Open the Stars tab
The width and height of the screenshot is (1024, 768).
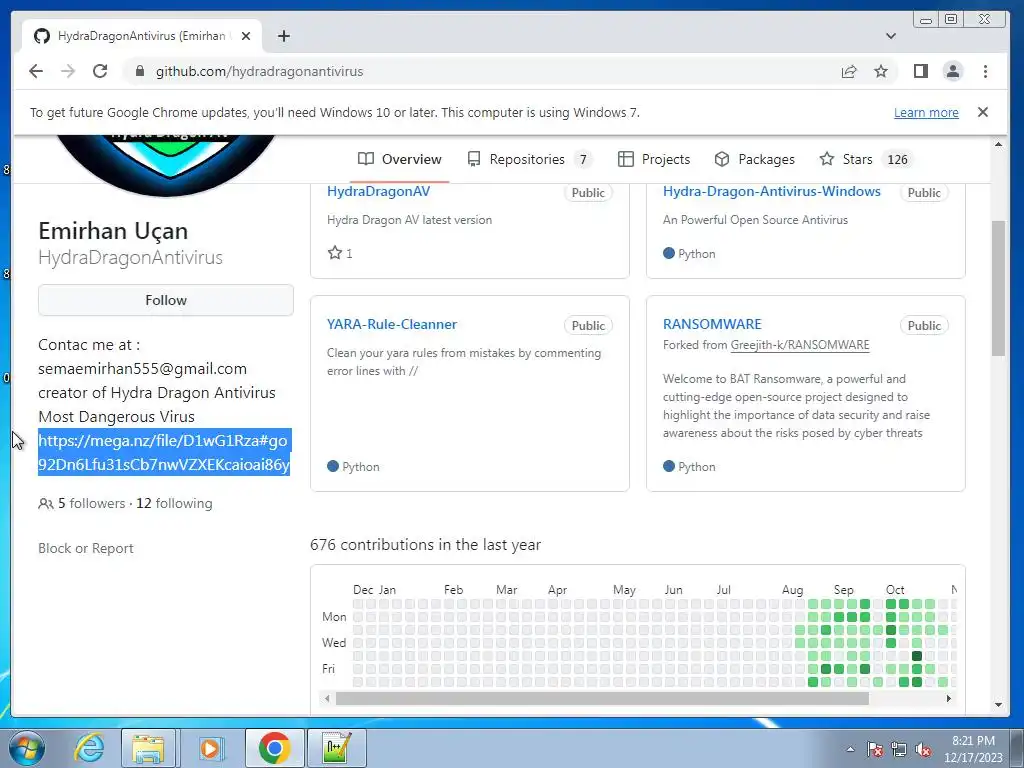tap(866, 159)
